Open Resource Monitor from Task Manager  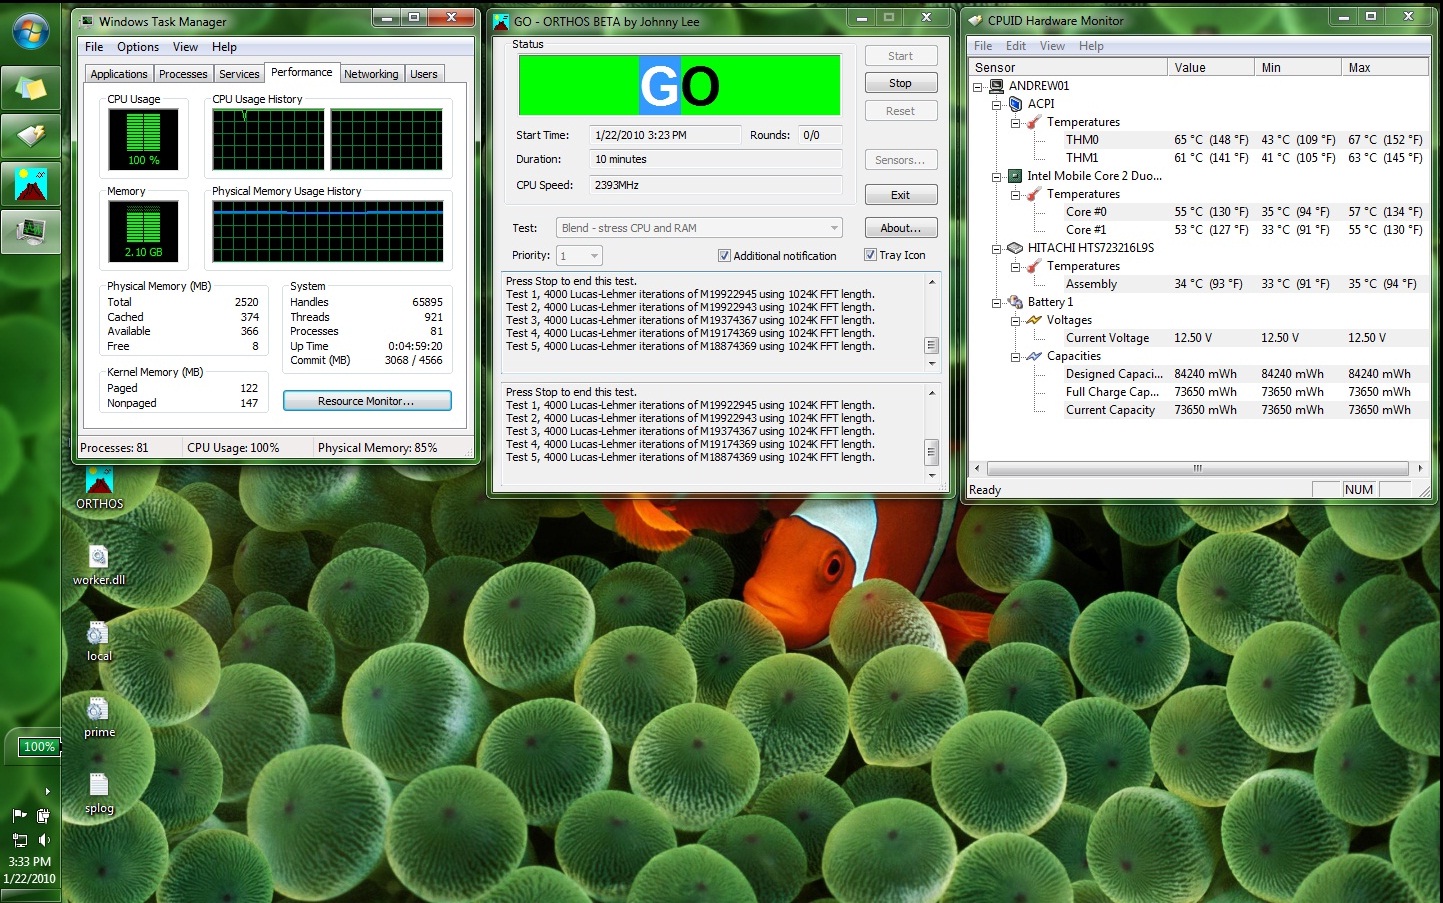tap(367, 401)
